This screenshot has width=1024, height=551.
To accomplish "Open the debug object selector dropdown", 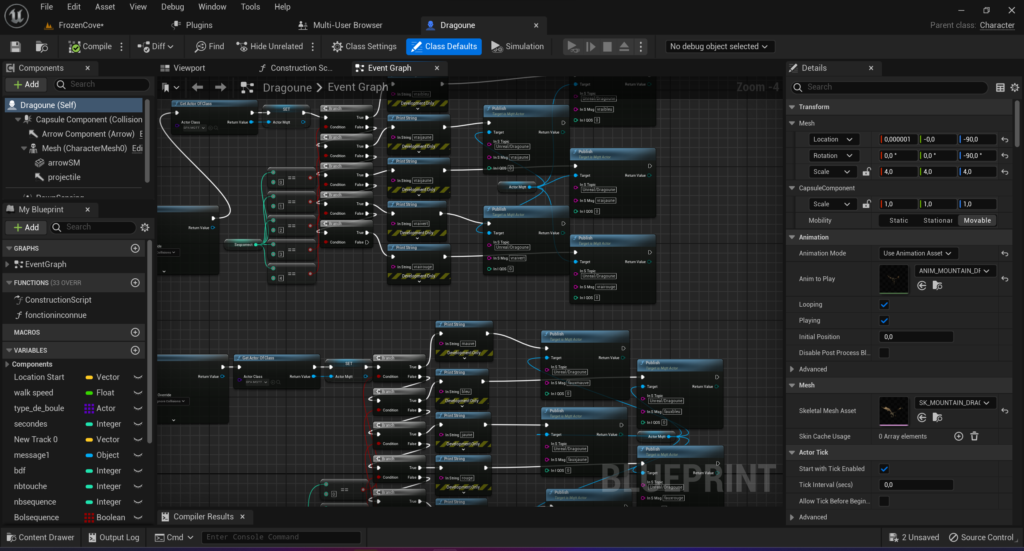I will coord(720,46).
